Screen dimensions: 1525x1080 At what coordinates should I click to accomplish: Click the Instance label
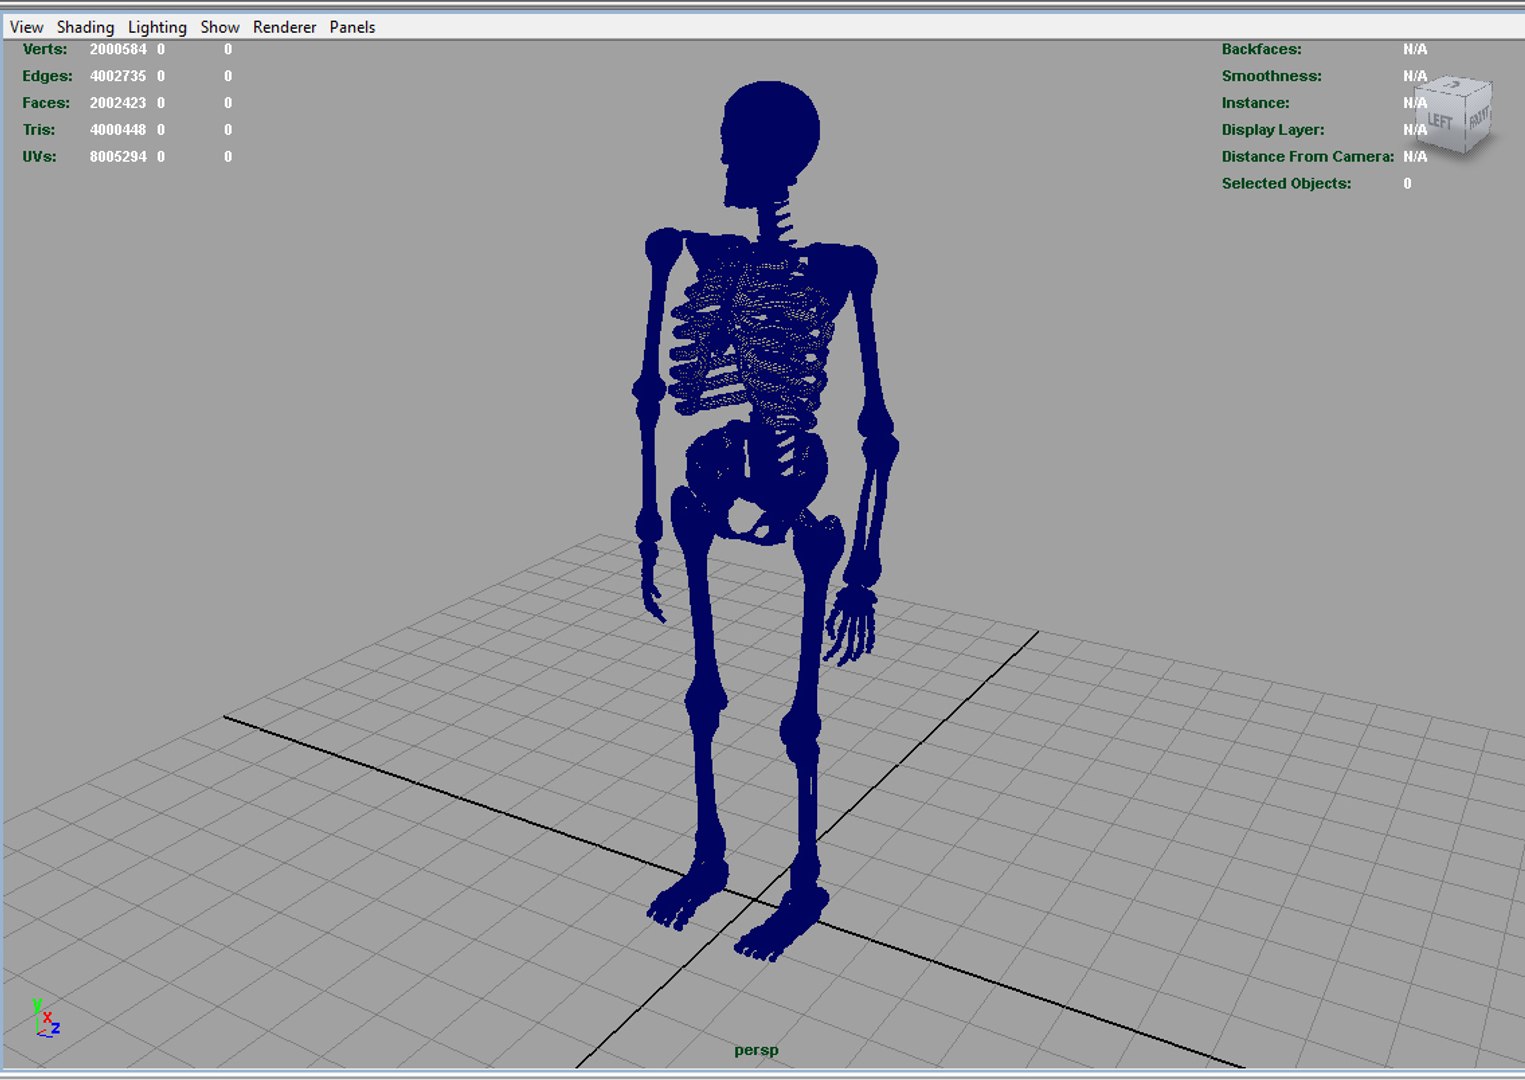click(x=1255, y=103)
